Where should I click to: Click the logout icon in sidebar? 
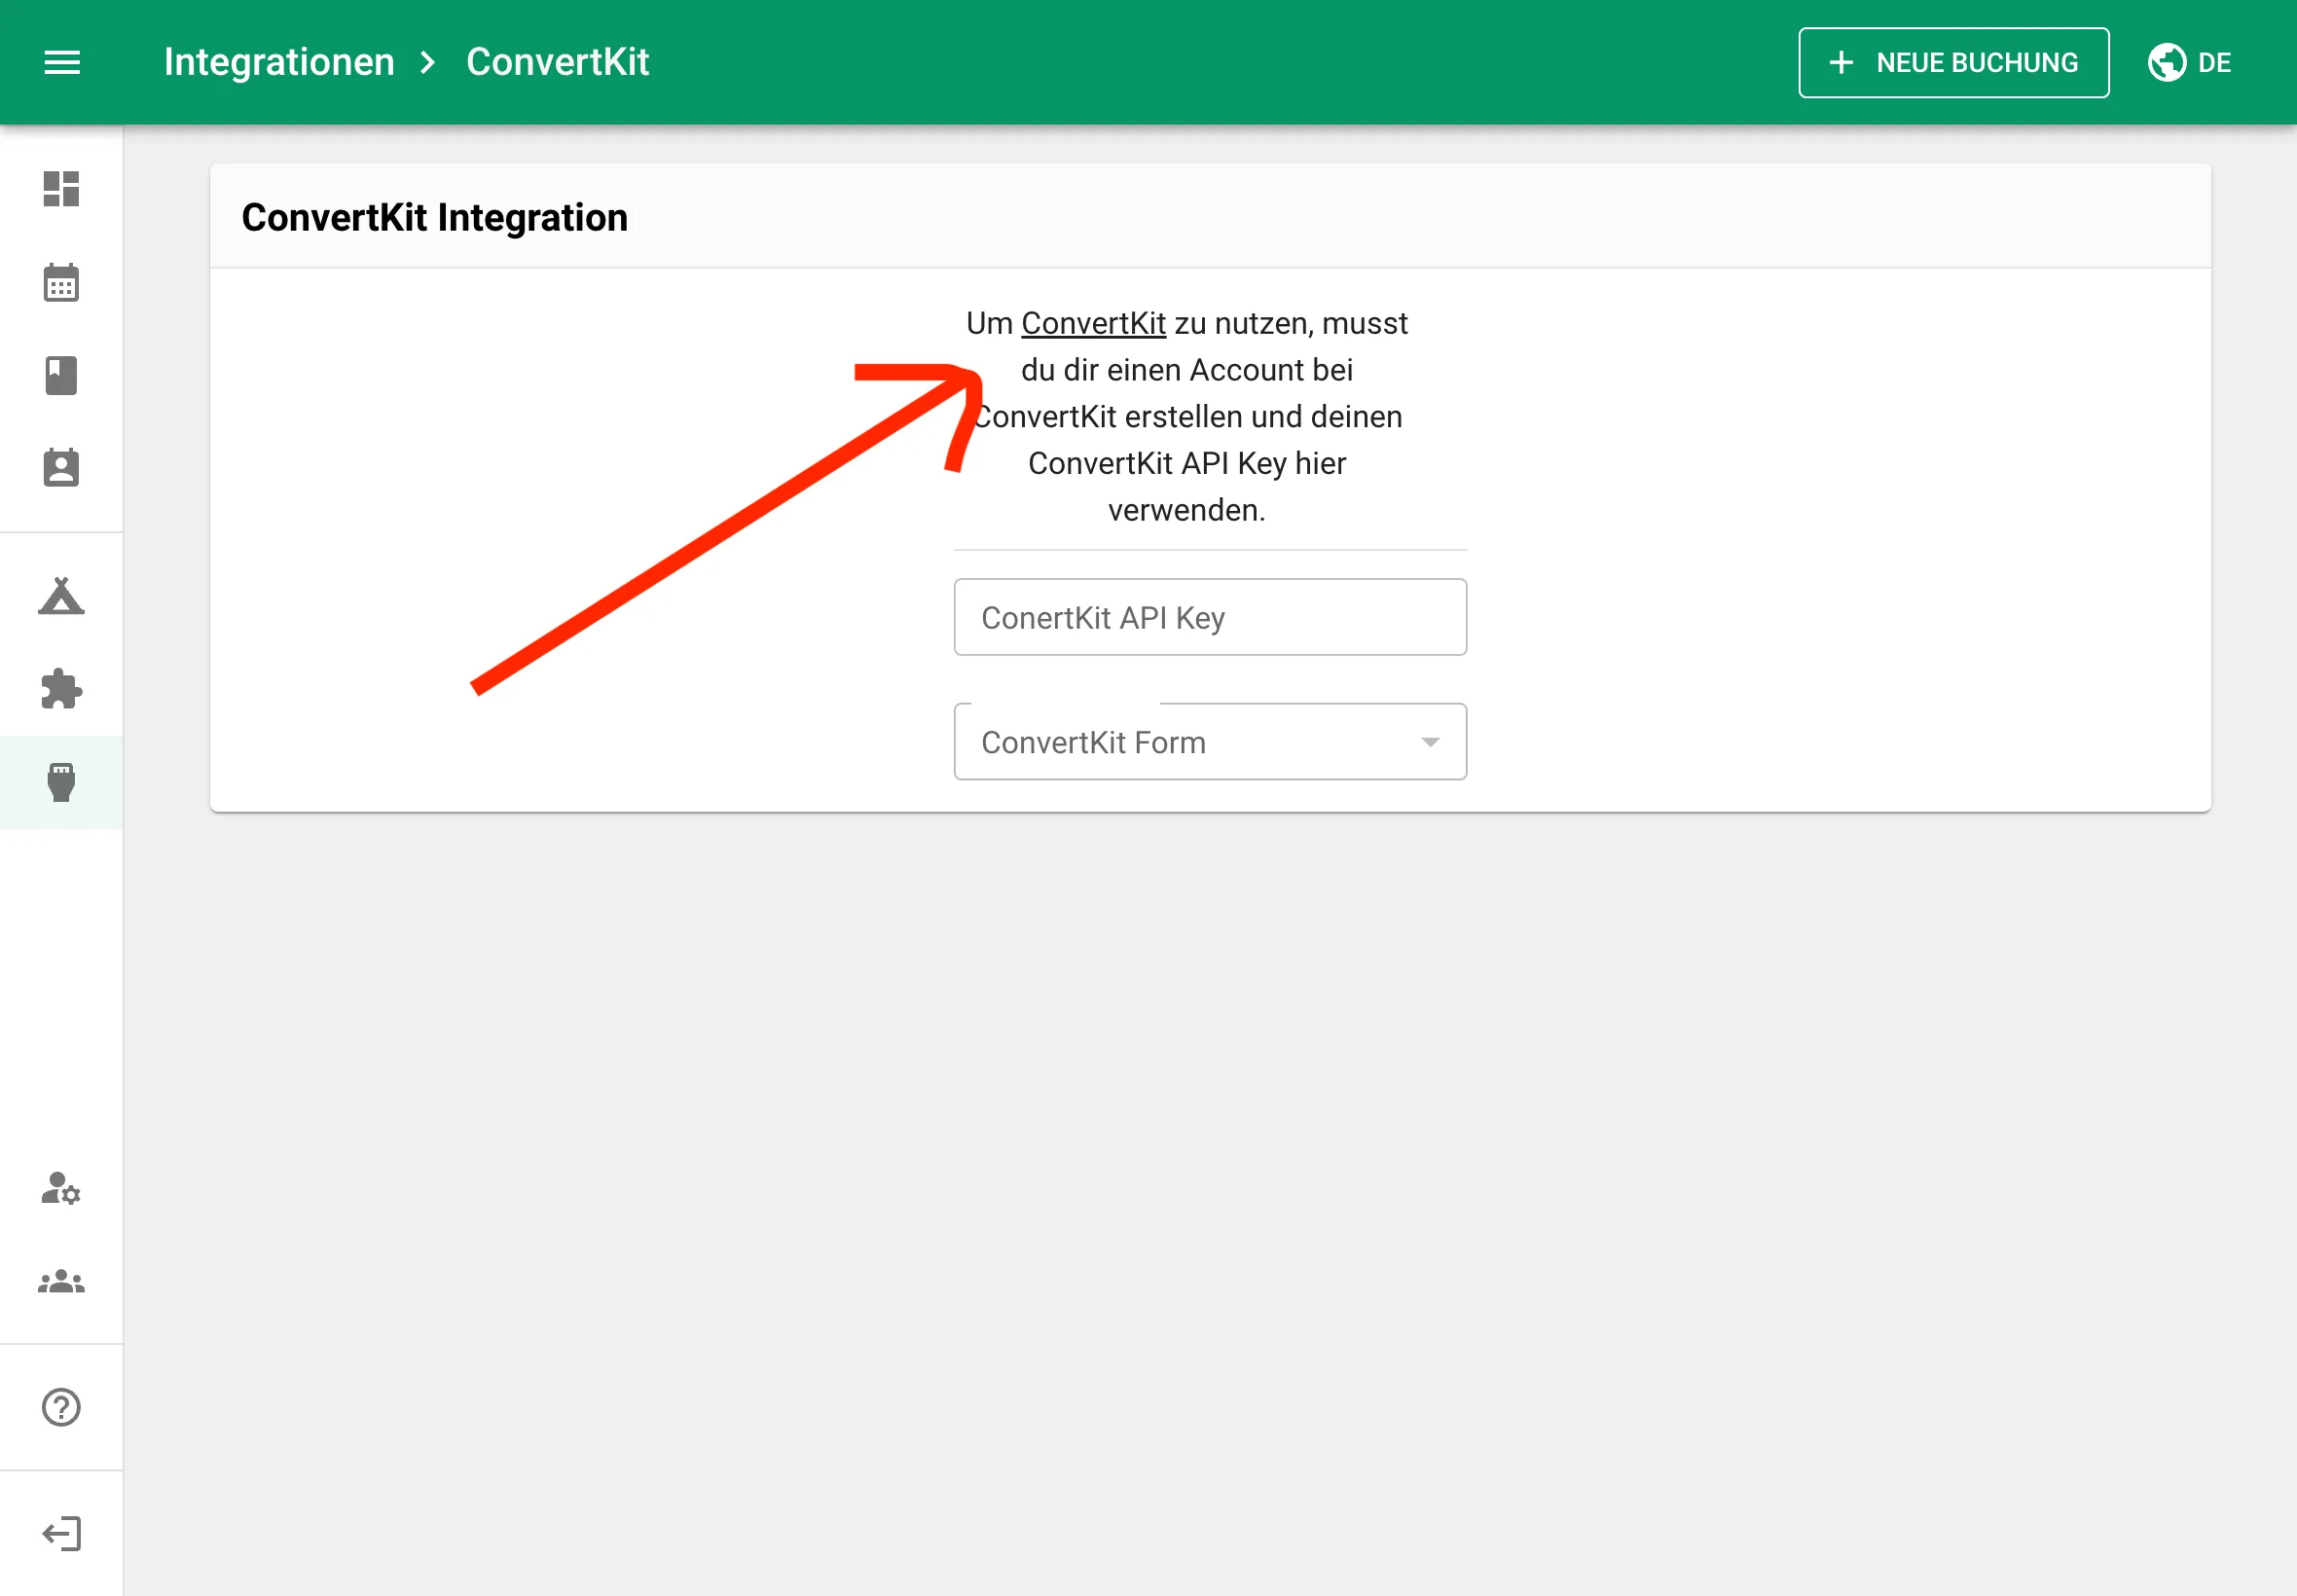click(61, 1533)
